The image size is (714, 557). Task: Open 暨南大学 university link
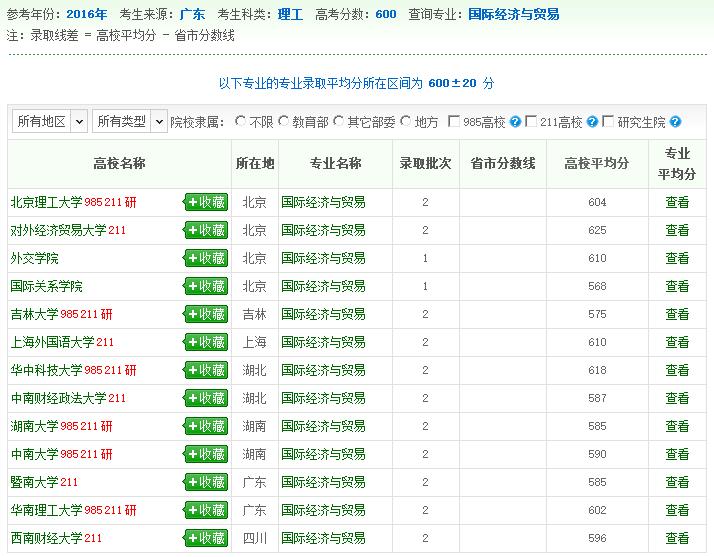pos(35,482)
